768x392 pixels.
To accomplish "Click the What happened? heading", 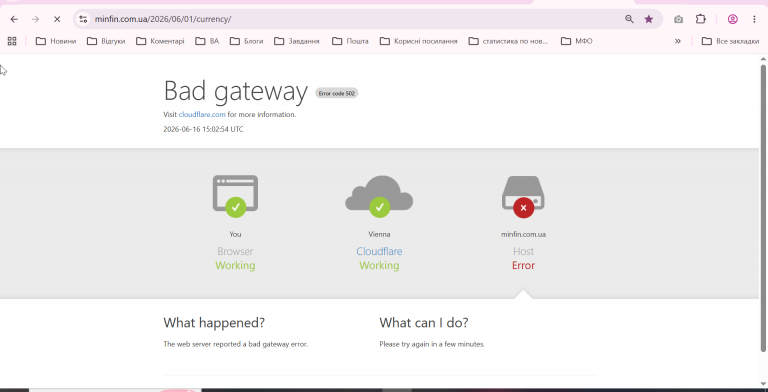I will [214, 323].
